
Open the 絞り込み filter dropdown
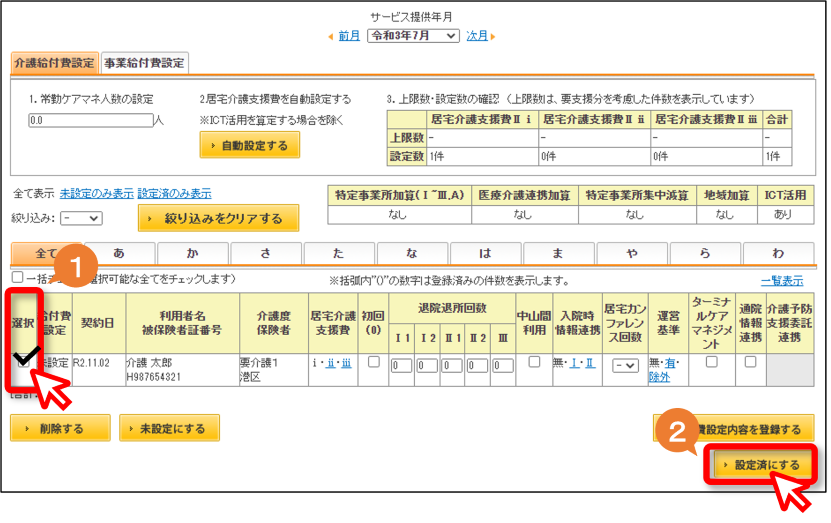81,218
